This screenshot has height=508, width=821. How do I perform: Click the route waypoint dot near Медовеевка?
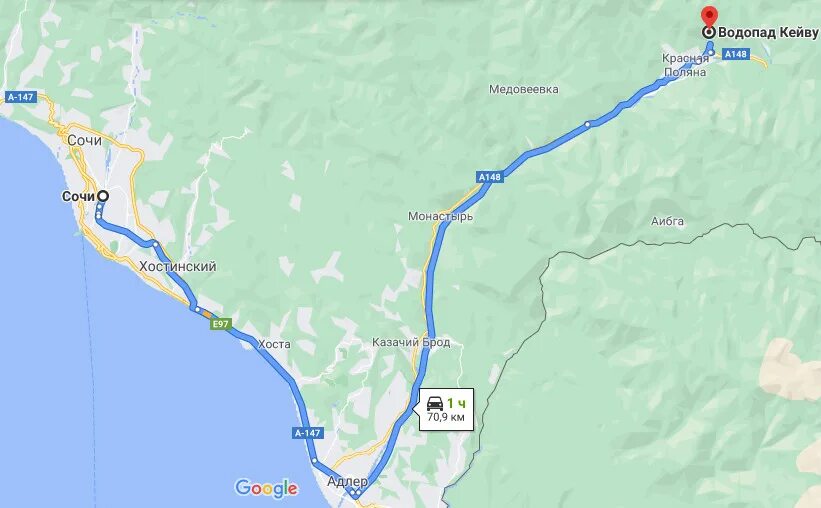(x=588, y=125)
